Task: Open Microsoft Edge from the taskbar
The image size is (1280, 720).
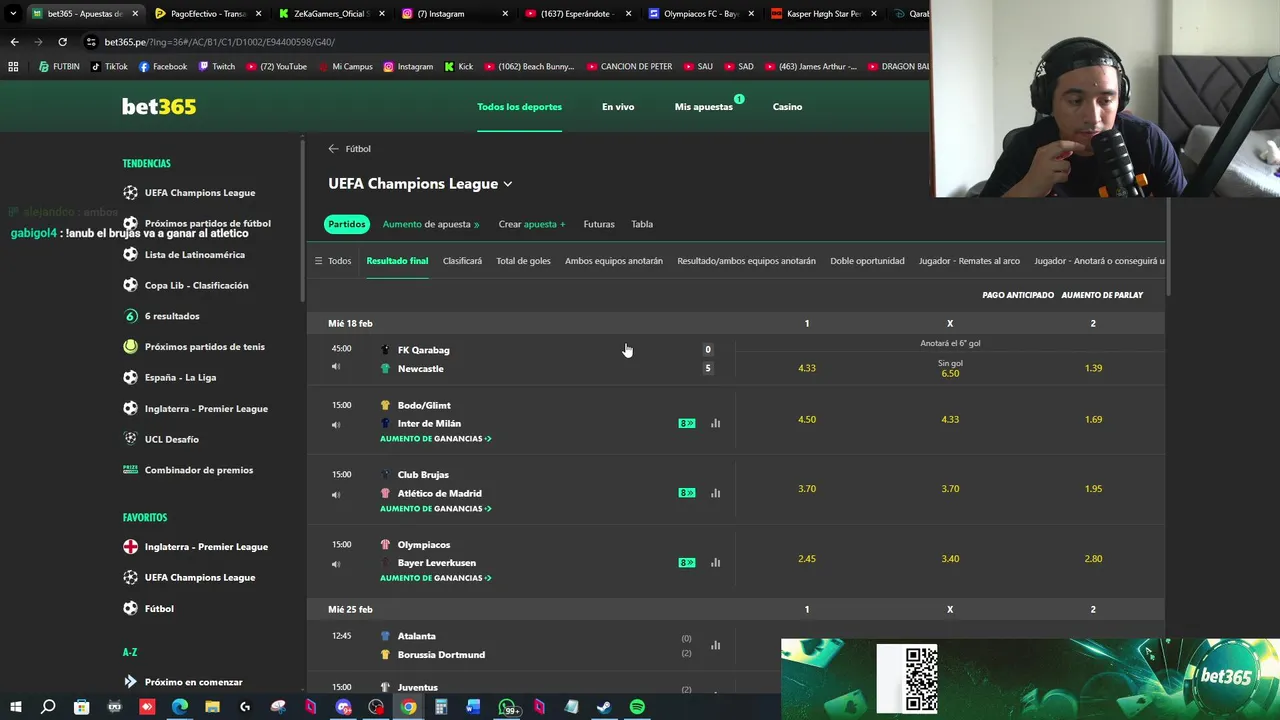Action: tap(180, 707)
